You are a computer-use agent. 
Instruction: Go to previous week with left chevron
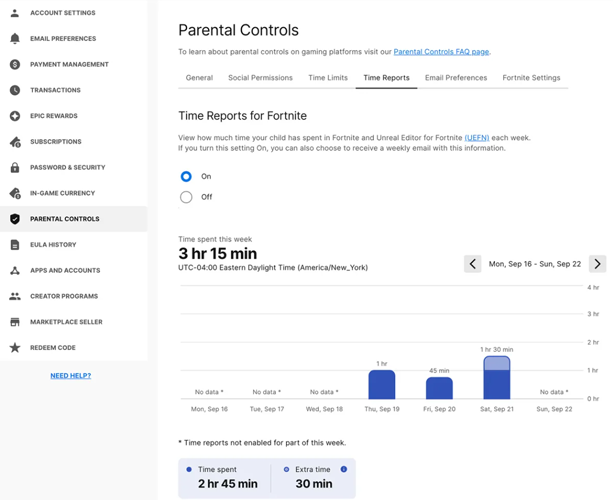[473, 264]
